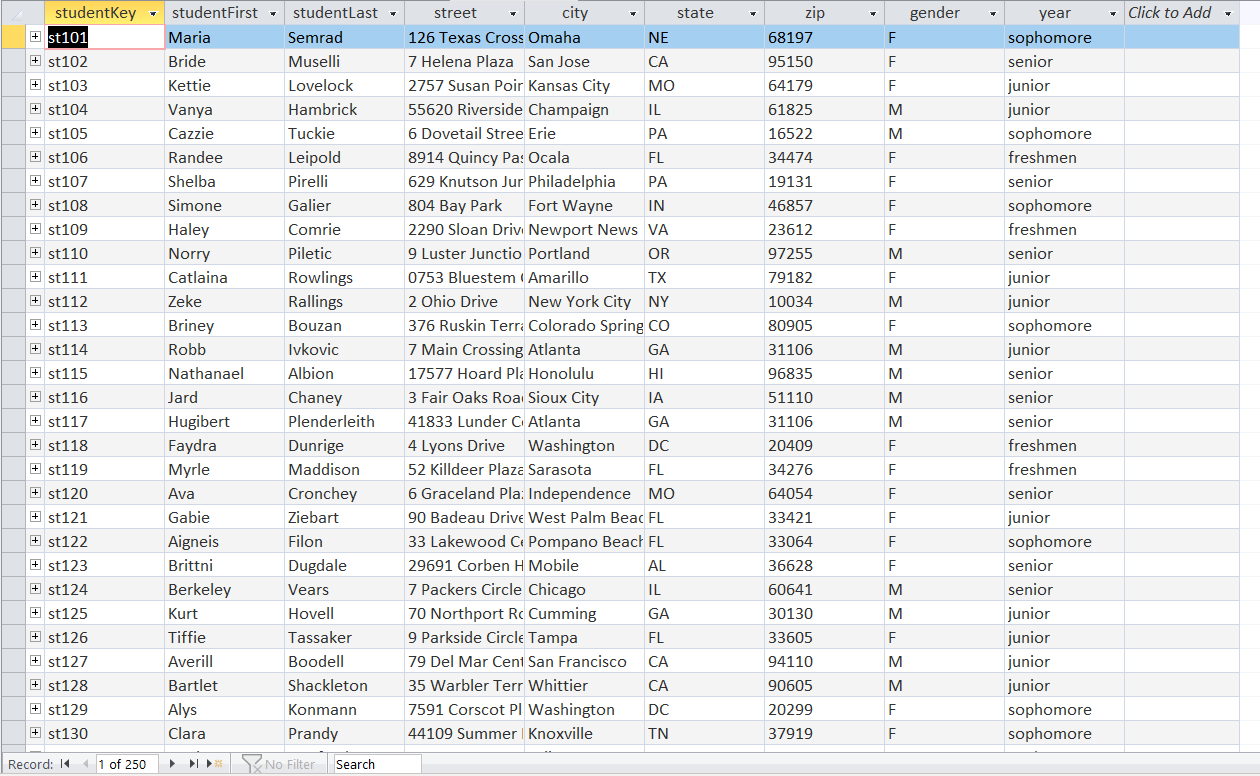Jump to the first record
This screenshot has height=776, width=1260.
pos(63,763)
